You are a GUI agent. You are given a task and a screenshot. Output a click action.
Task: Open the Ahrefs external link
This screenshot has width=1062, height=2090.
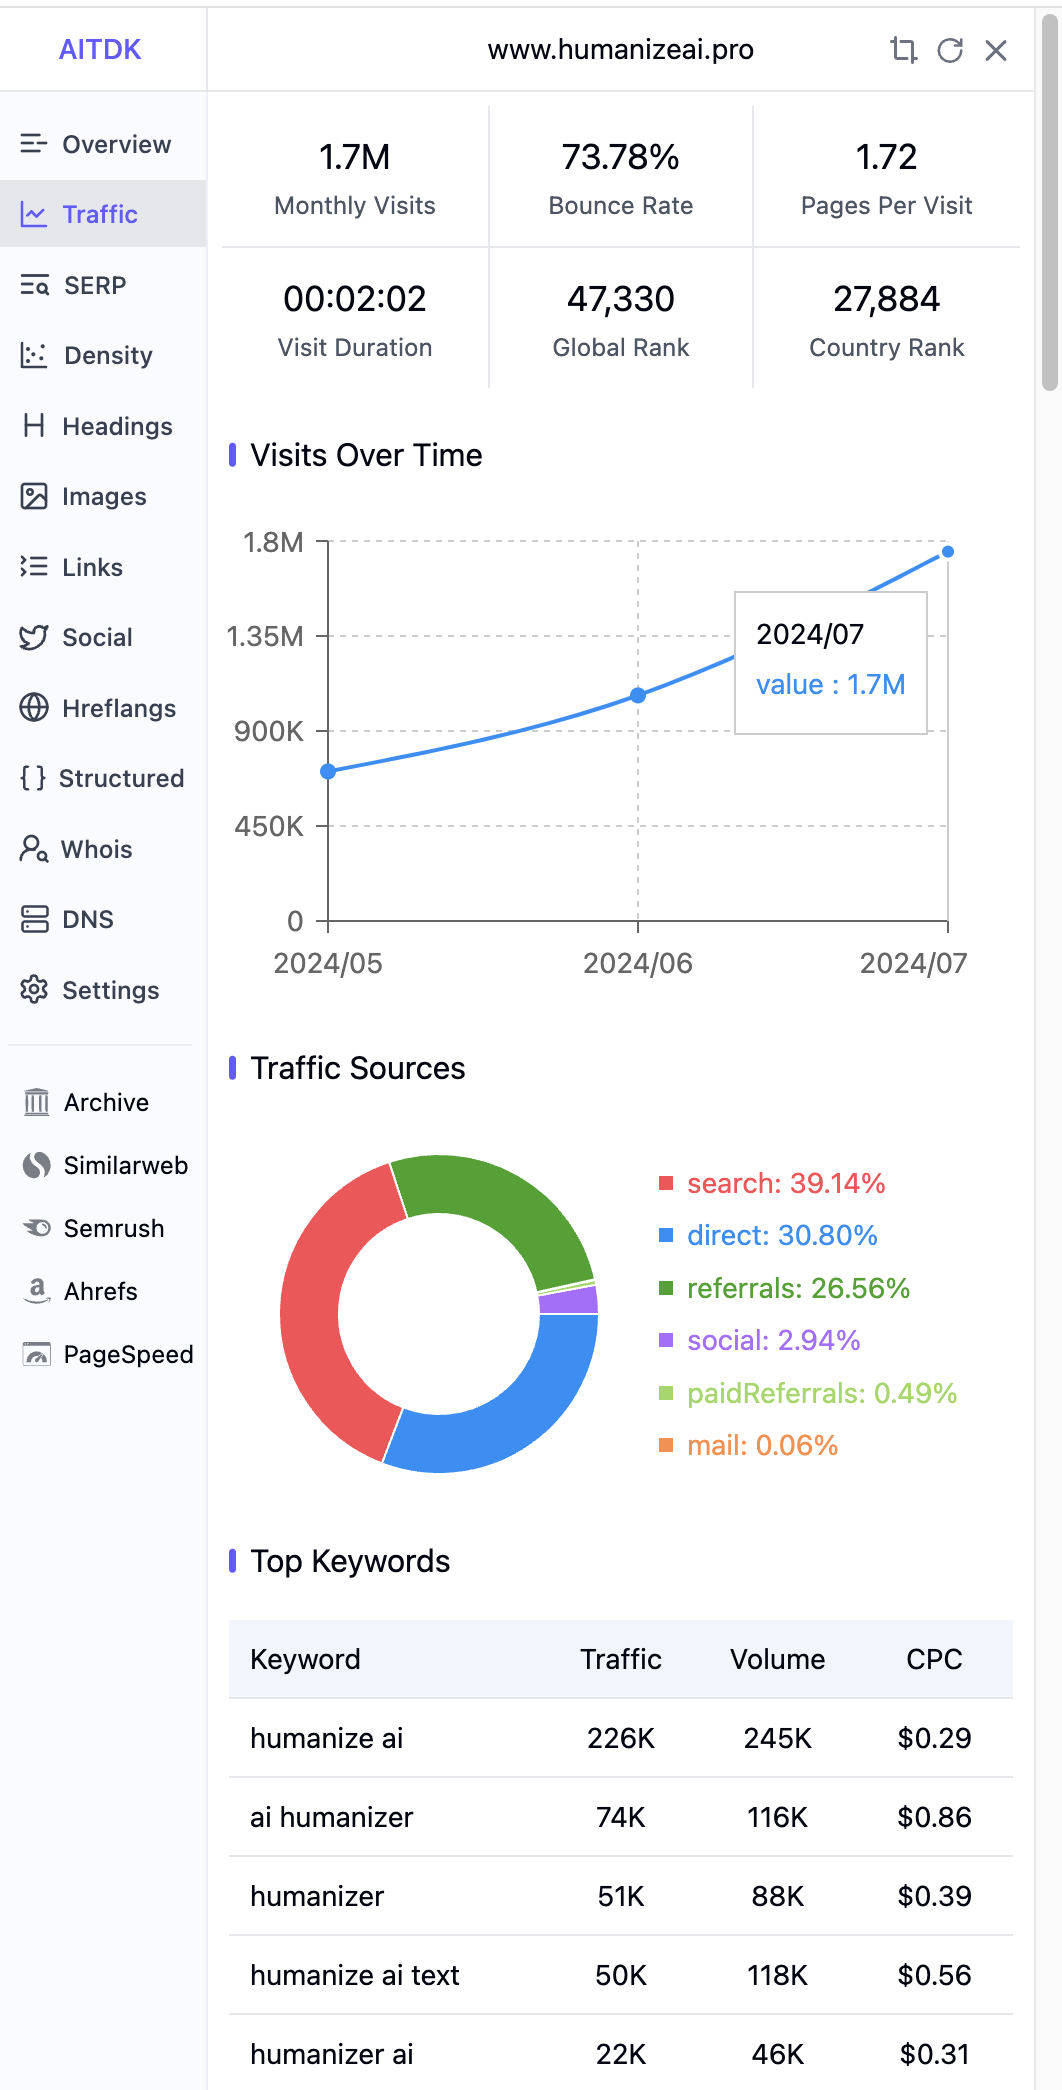pyautogui.click(x=80, y=1291)
